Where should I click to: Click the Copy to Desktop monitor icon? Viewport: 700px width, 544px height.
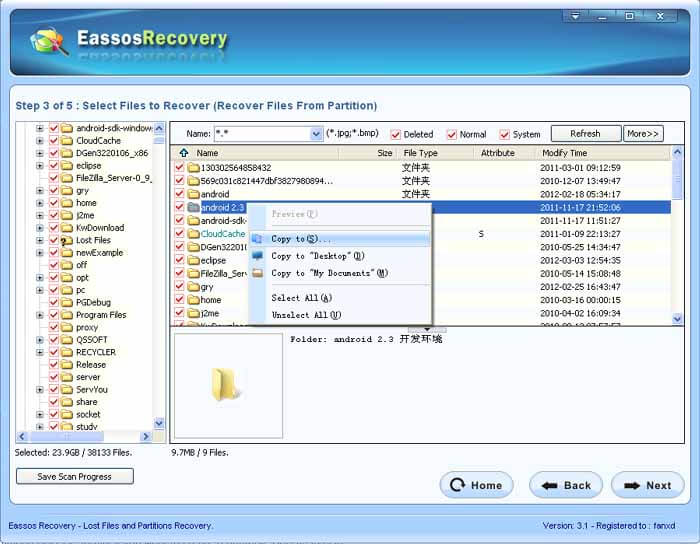click(258, 256)
